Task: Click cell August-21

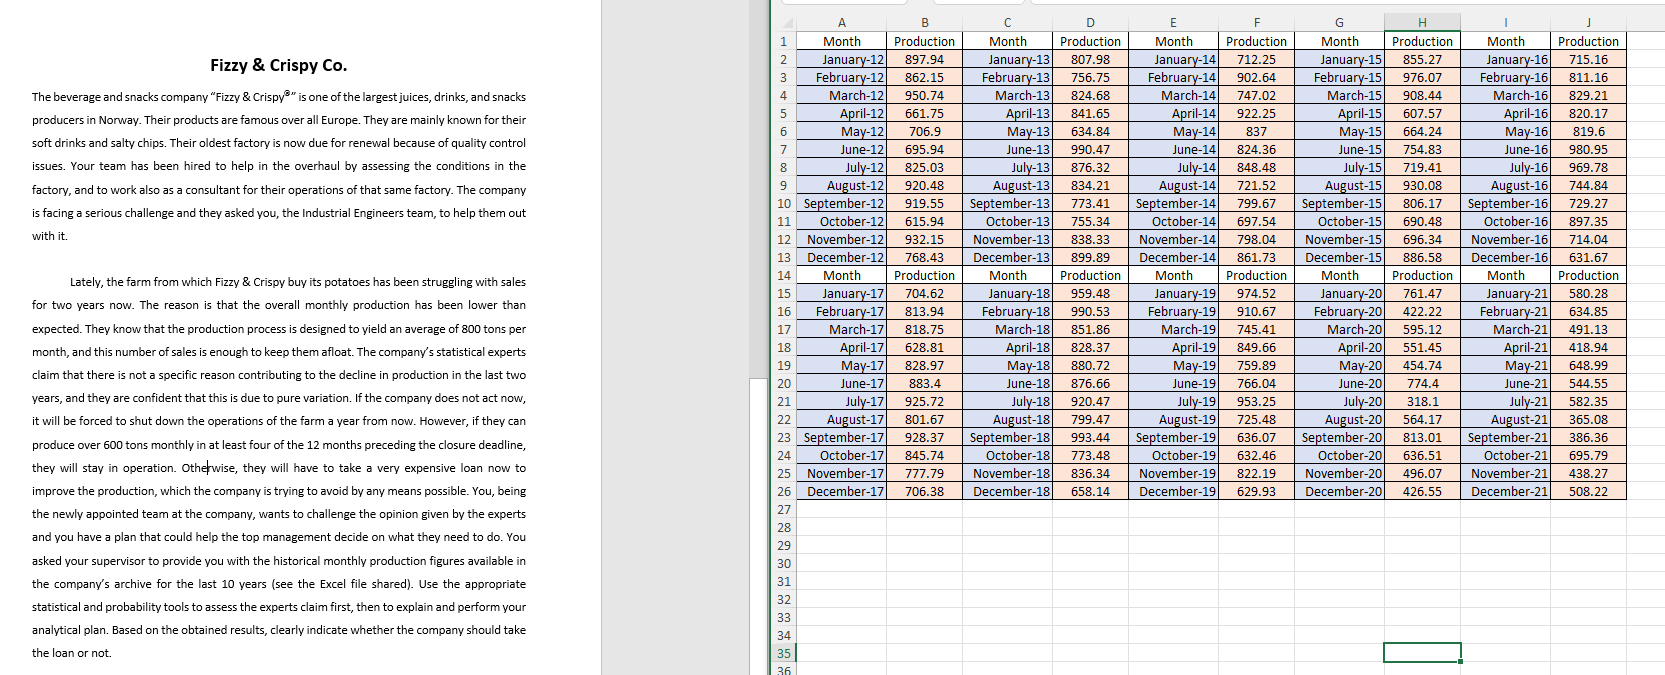Action: coord(1505,419)
